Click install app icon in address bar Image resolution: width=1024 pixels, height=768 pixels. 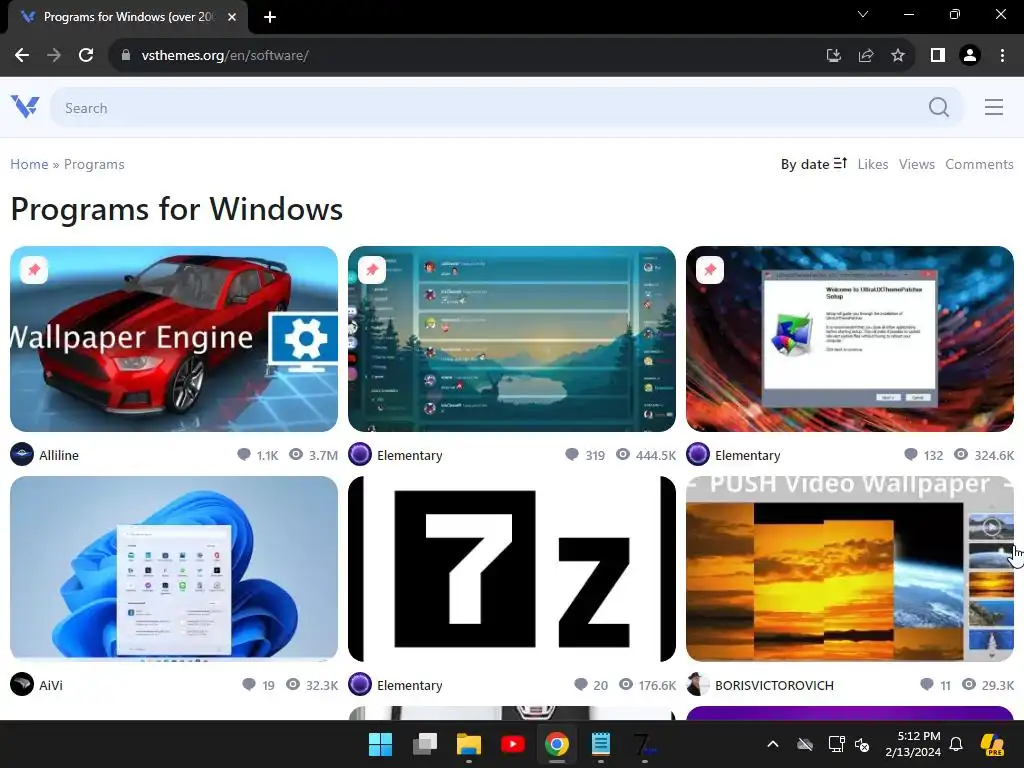click(834, 56)
